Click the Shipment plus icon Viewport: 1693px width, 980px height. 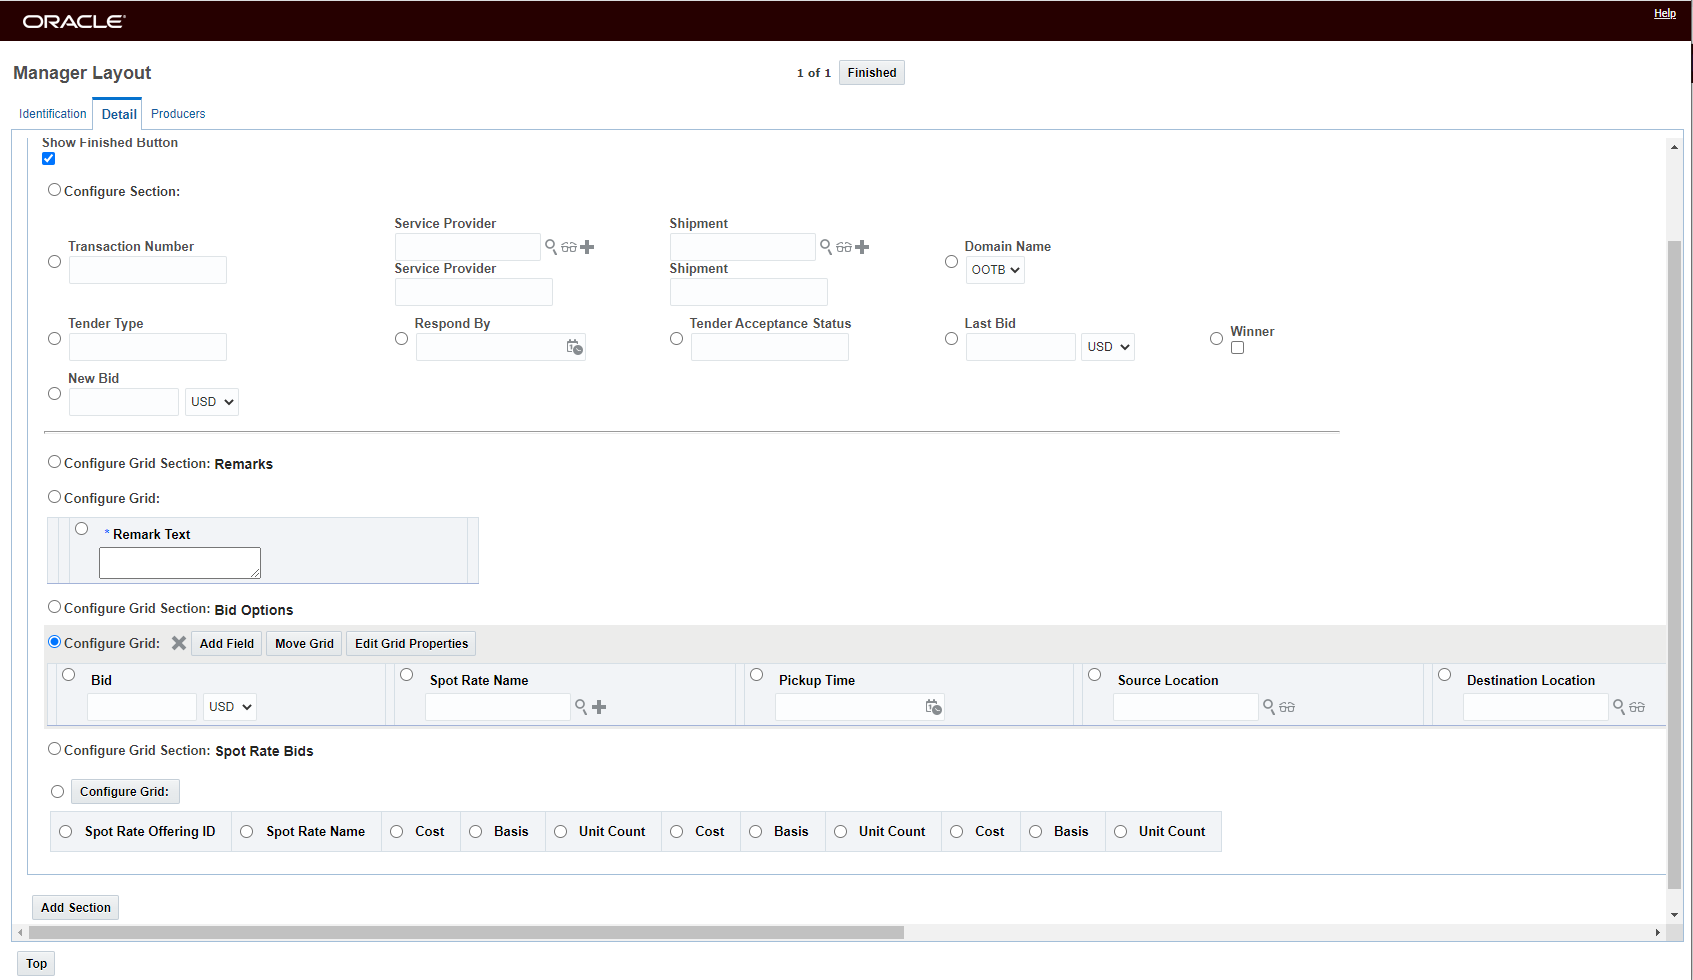click(862, 247)
